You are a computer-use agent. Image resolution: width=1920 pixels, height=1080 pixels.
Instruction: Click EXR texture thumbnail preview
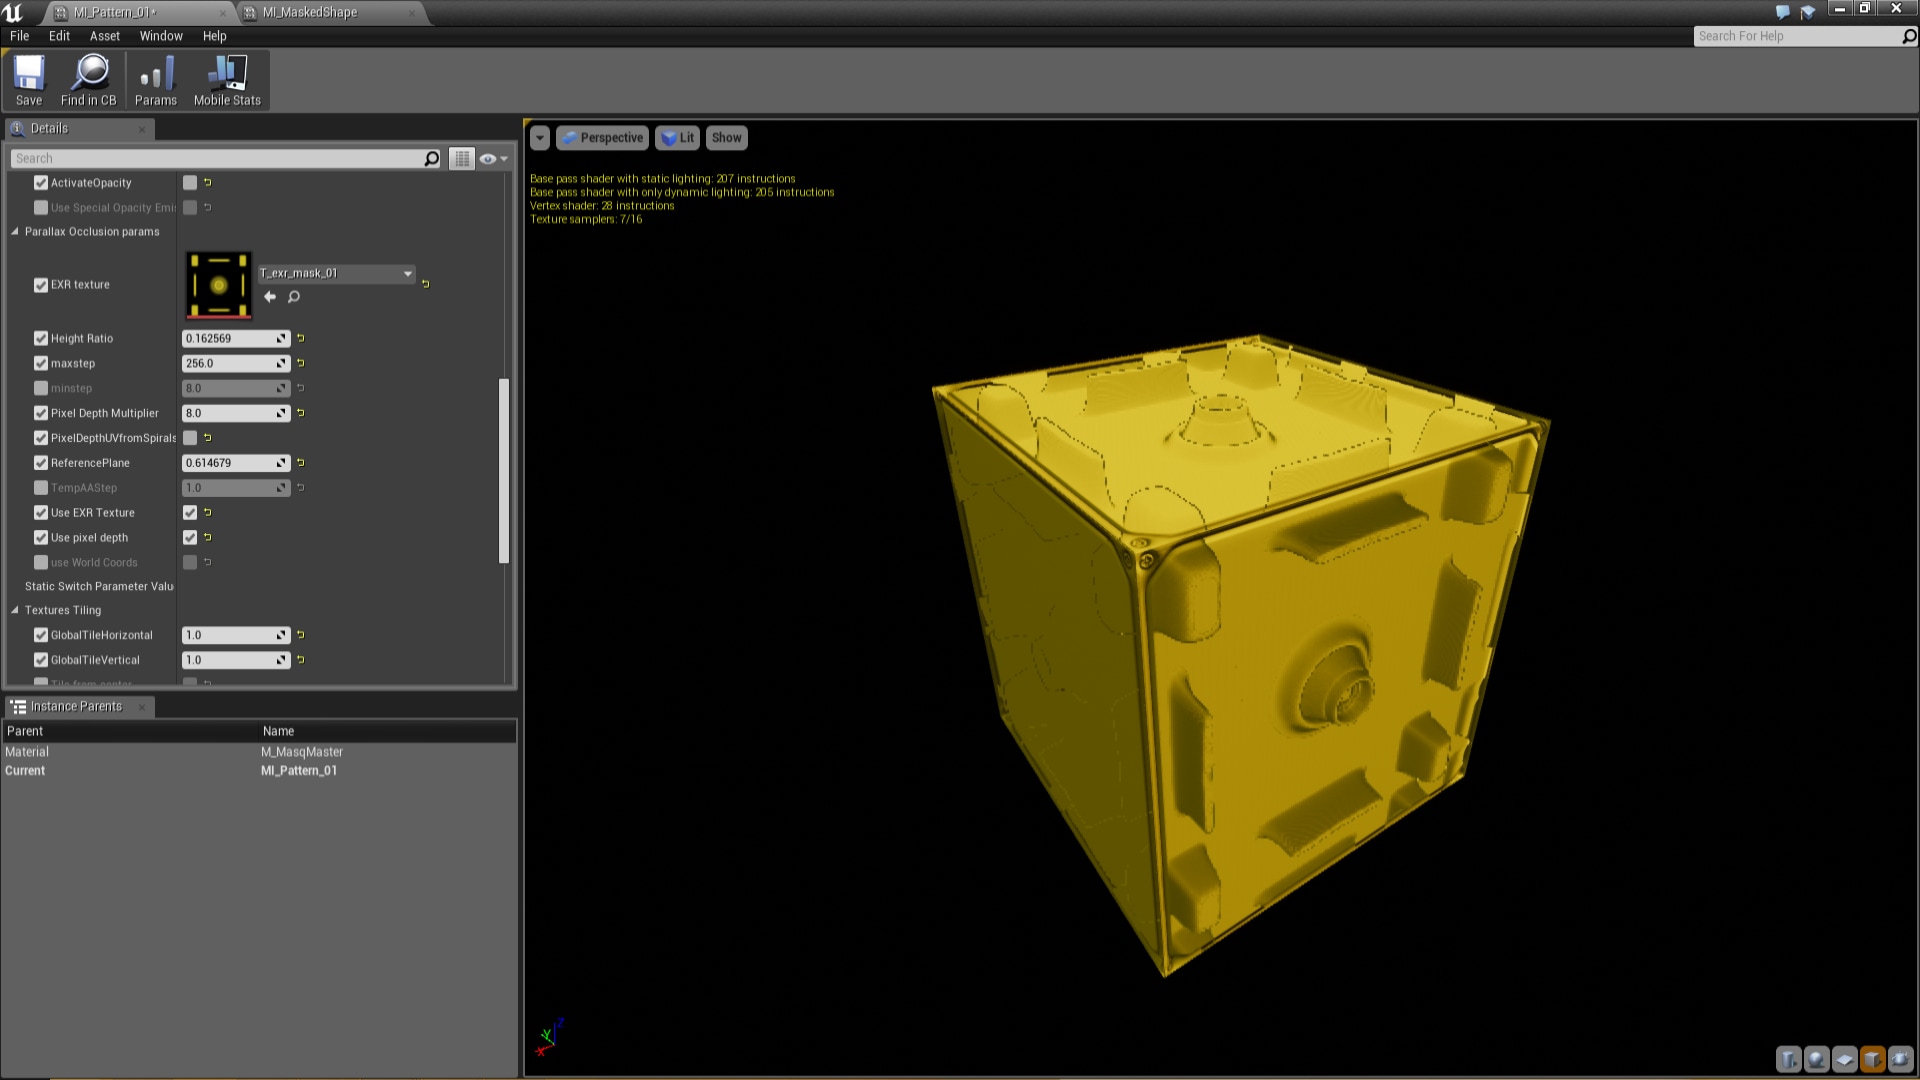[219, 285]
